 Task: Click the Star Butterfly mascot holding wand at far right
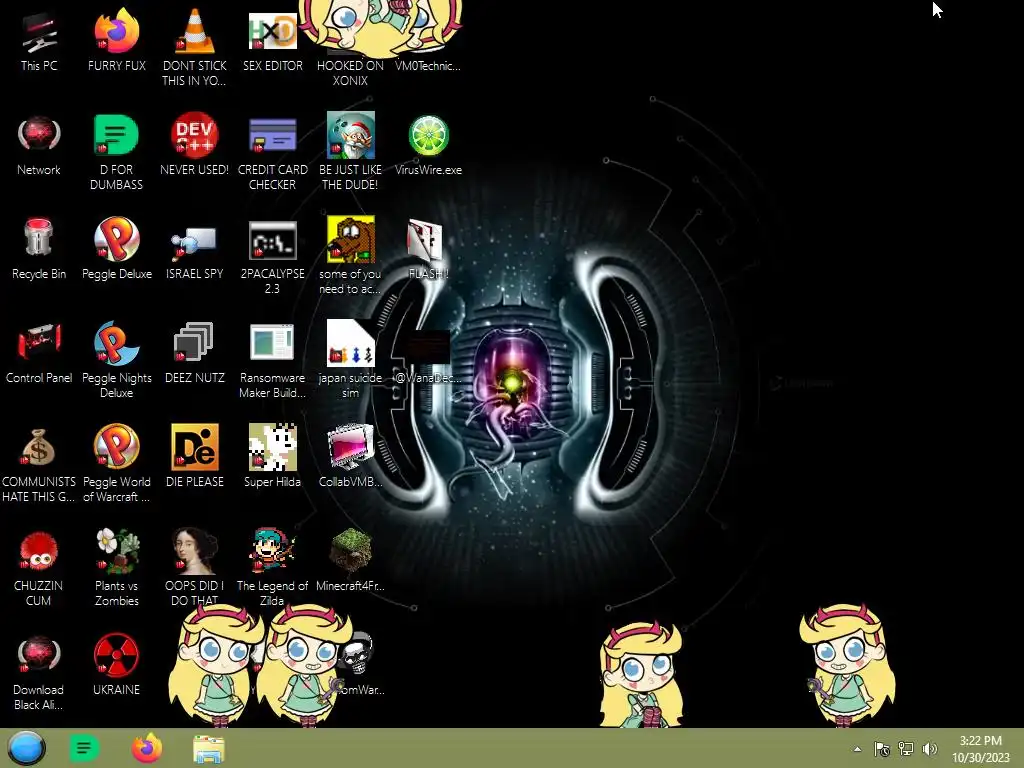(847, 665)
